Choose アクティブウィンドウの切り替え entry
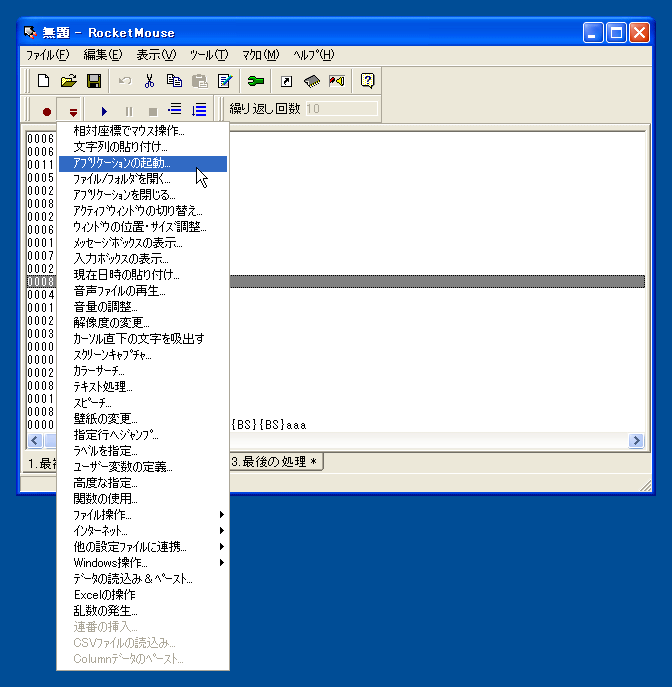This screenshot has height=687, width=672. (x=143, y=211)
